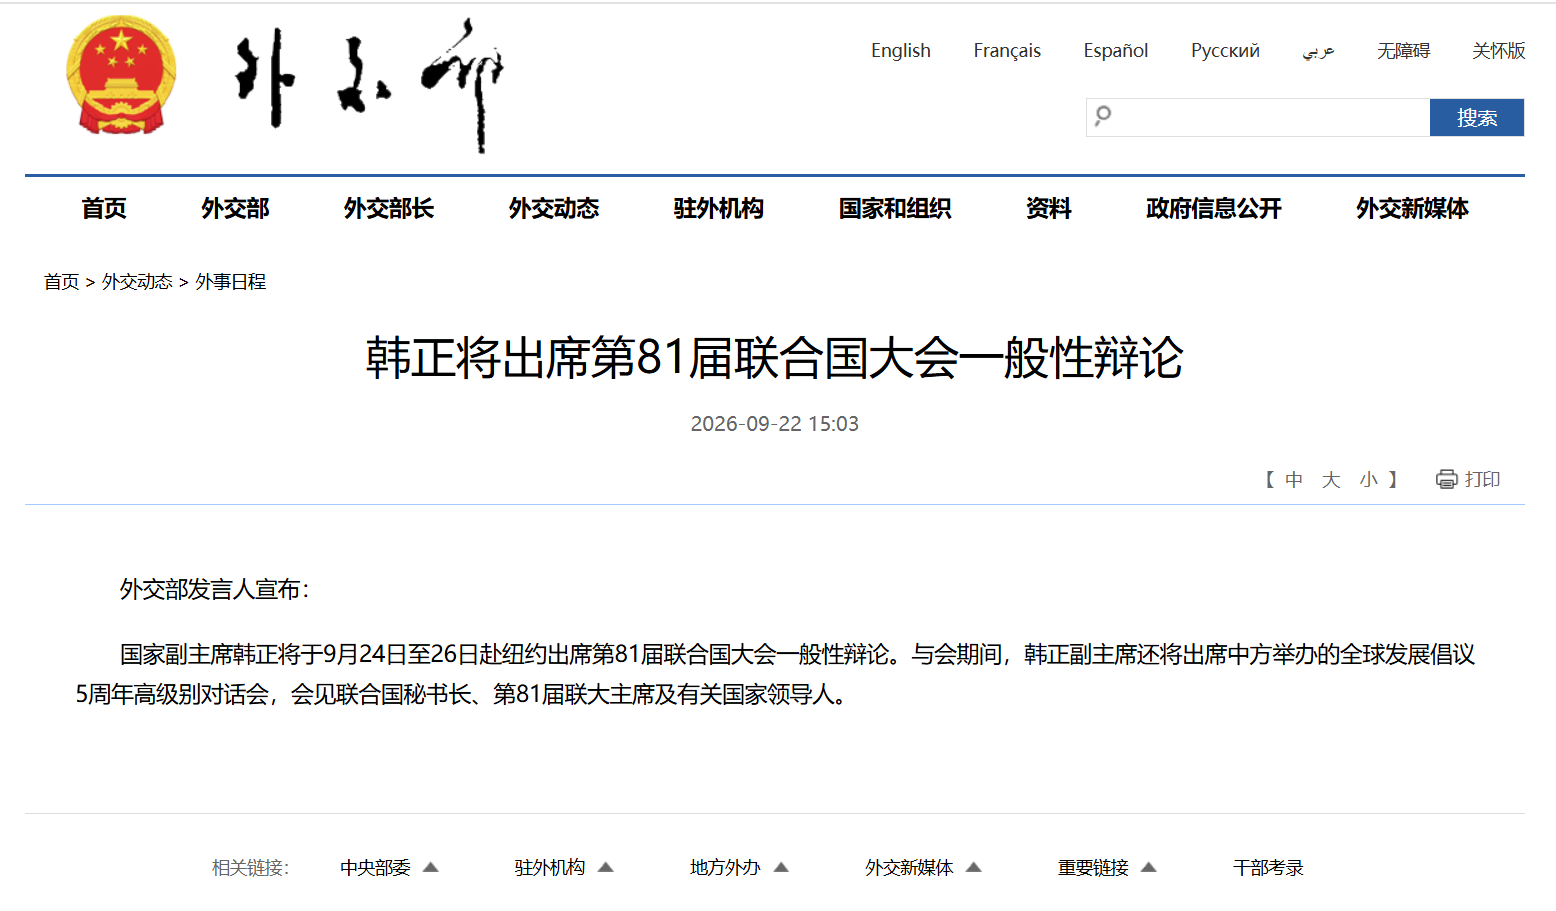Expand the 外交新媒体 footer arrow
Viewport: 1556px width, 911px height.
pos(973,867)
